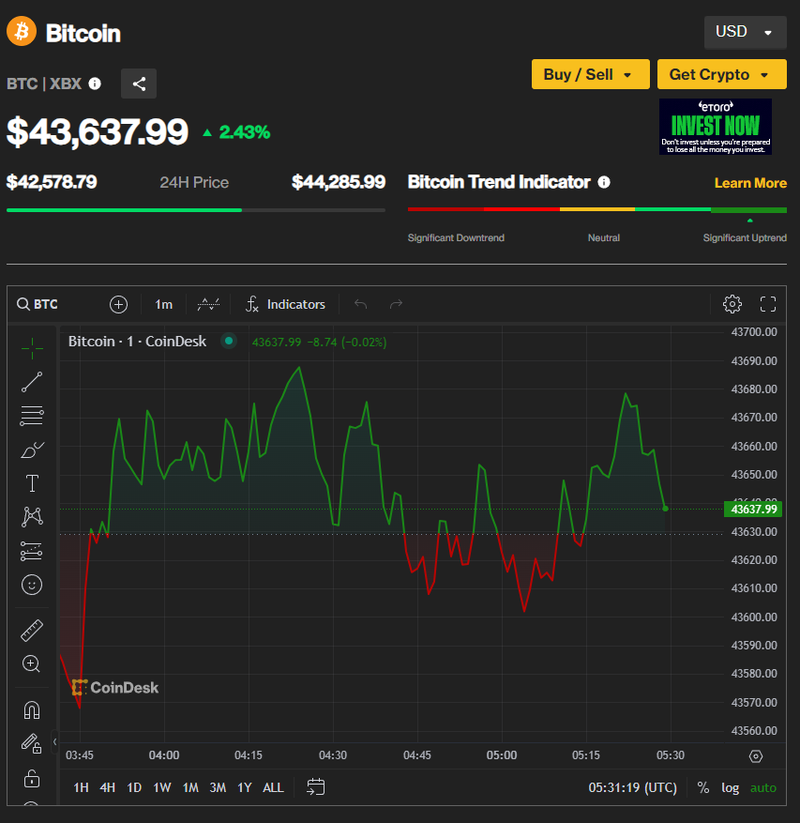
Task: Click the share icon next to BTC | XBX
Action: pyautogui.click(x=139, y=84)
